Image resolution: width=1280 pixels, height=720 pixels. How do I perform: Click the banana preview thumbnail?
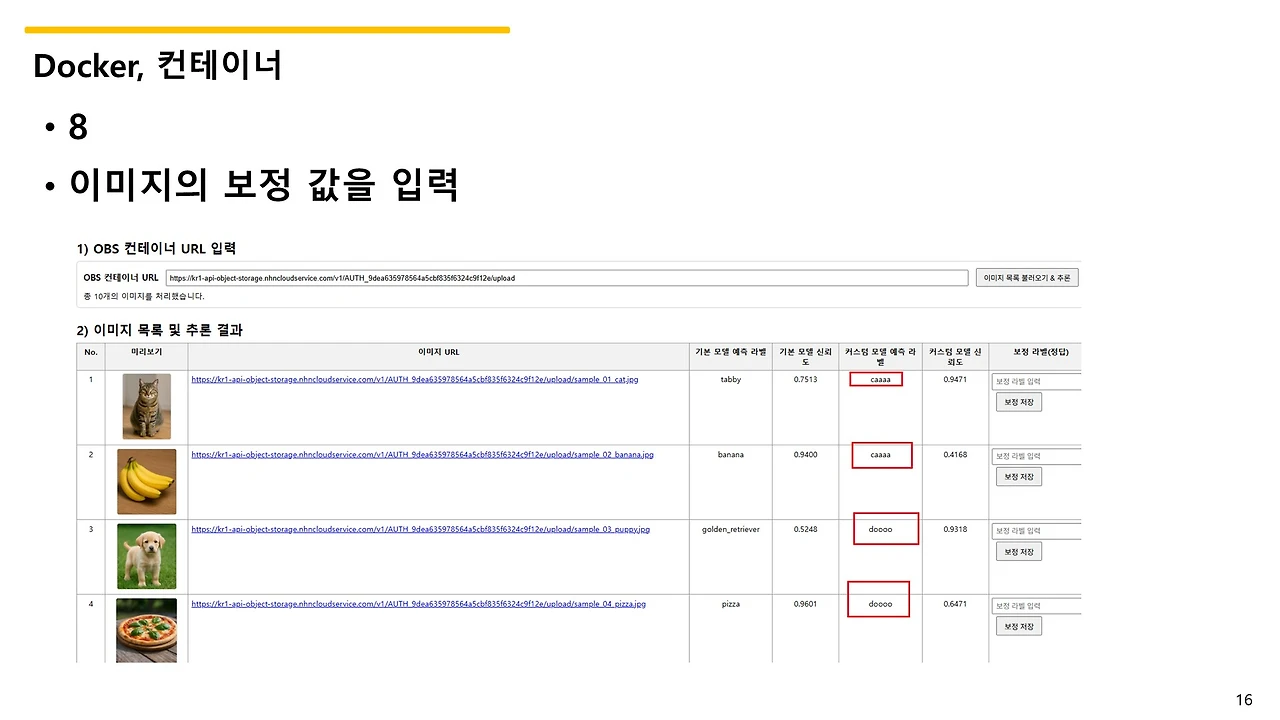click(x=146, y=482)
